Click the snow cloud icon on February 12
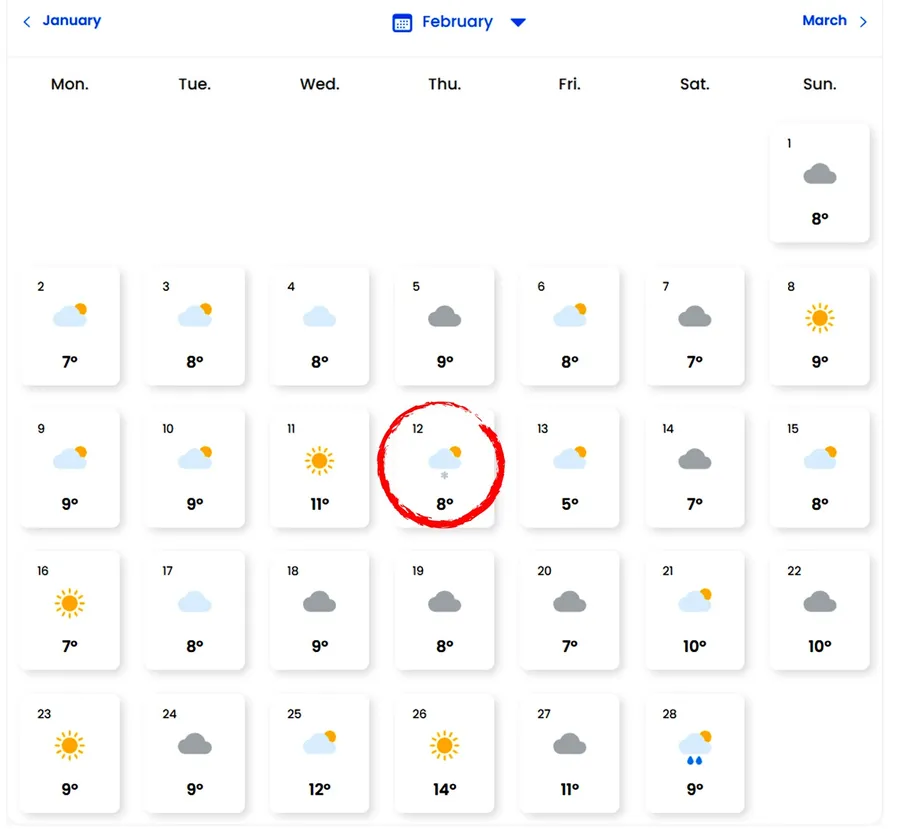The image size is (900, 829). click(445, 460)
